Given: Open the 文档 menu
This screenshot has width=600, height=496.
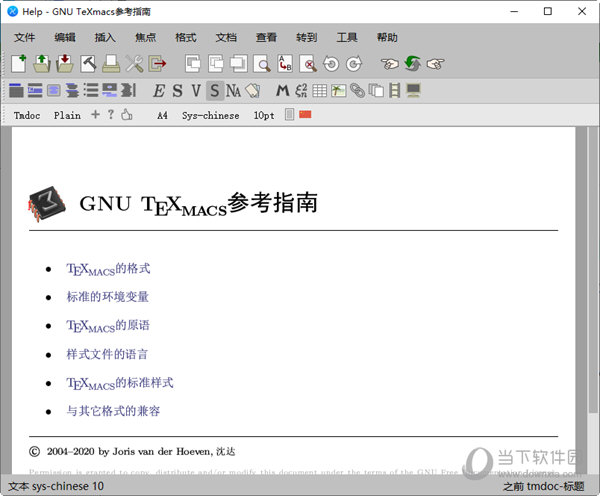Looking at the screenshot, I should 226,38.
